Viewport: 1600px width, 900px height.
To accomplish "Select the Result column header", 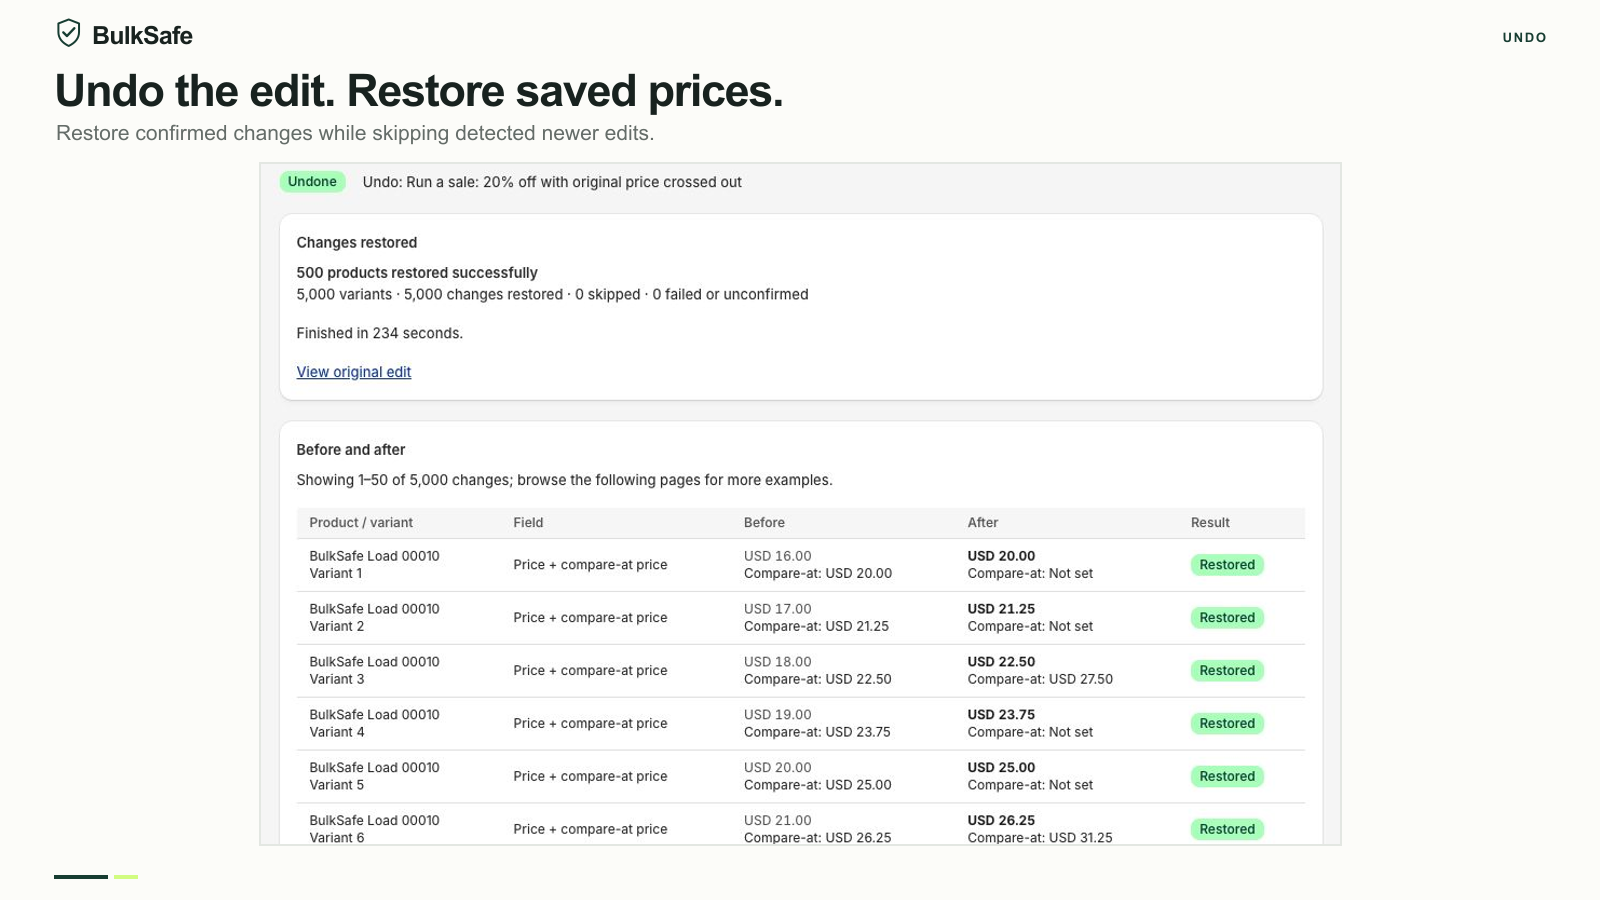I will 1210,523.
